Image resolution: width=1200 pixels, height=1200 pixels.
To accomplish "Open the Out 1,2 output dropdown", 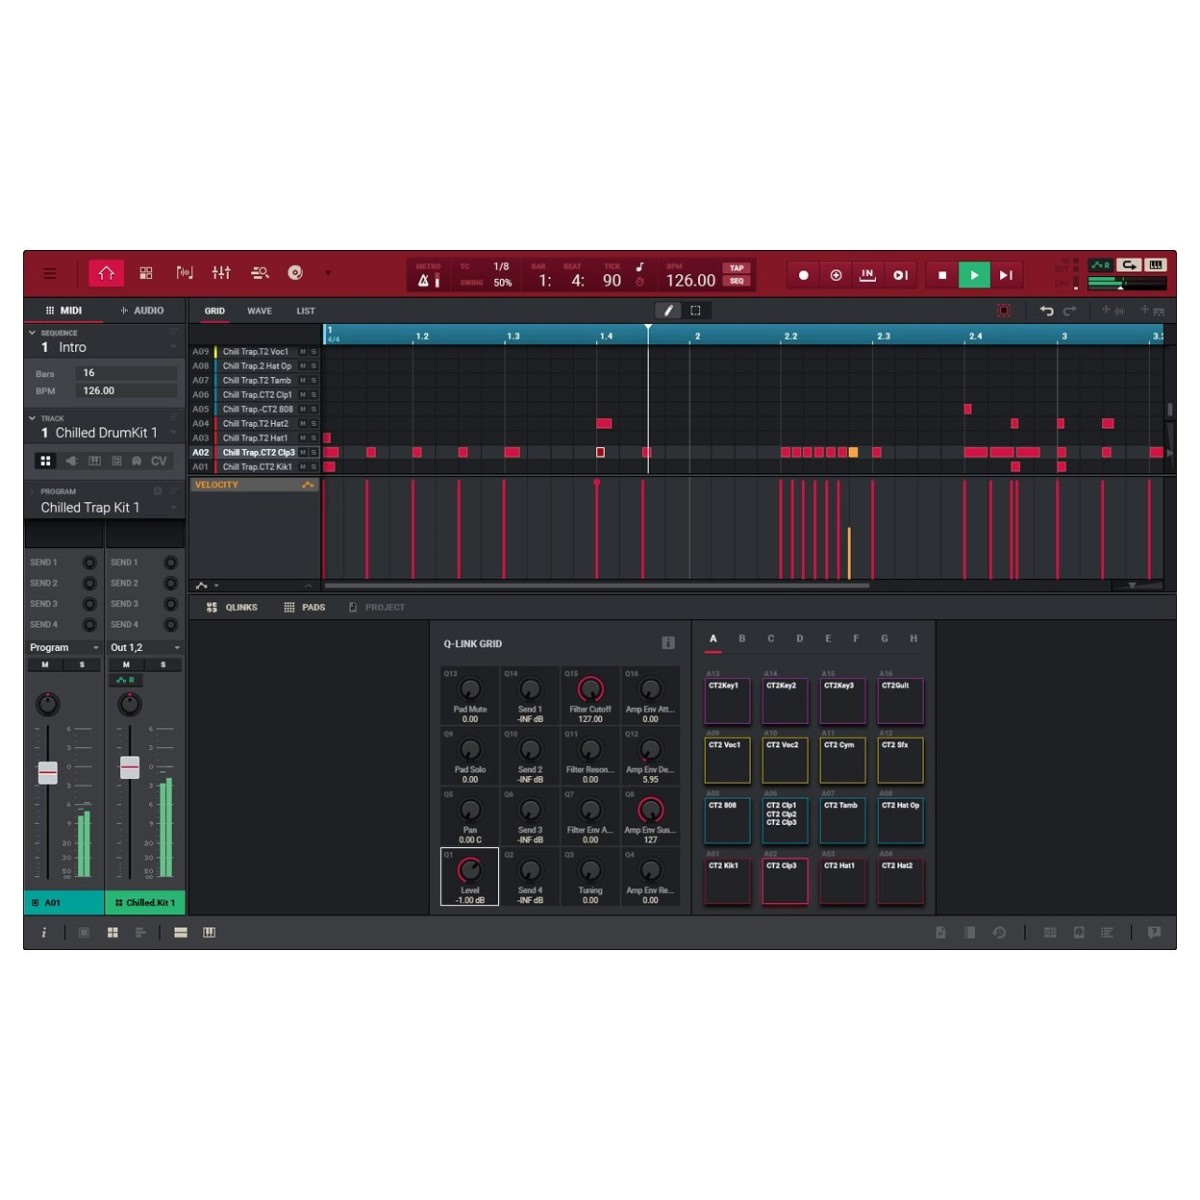I will [x=145, y=648].
